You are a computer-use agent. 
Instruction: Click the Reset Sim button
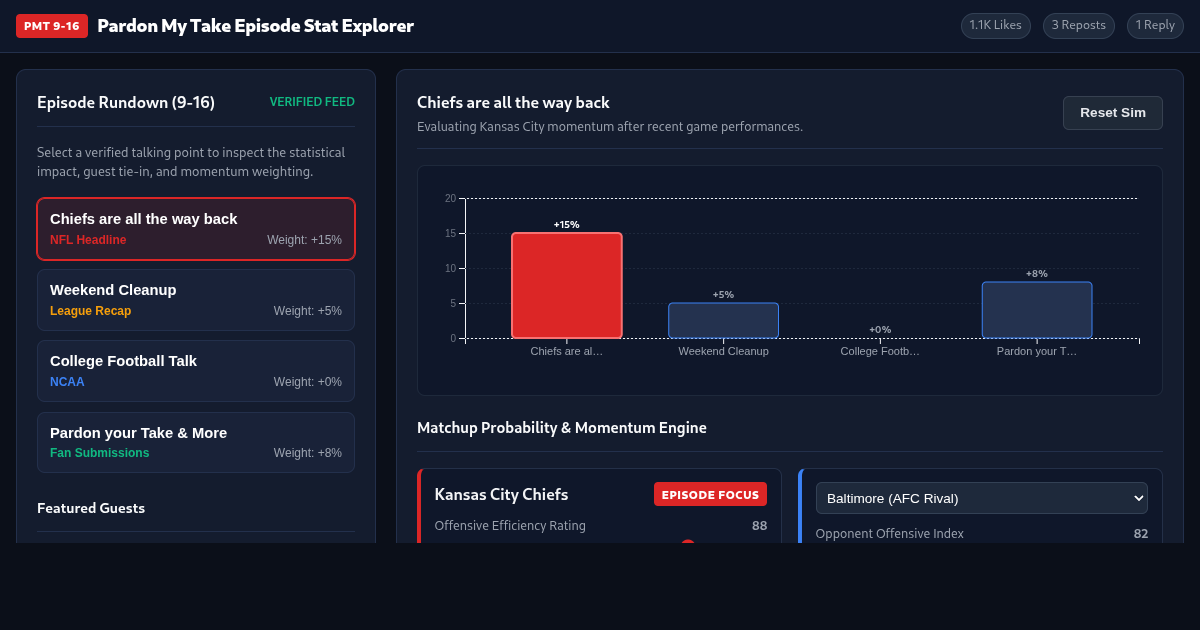[1112, 113]
